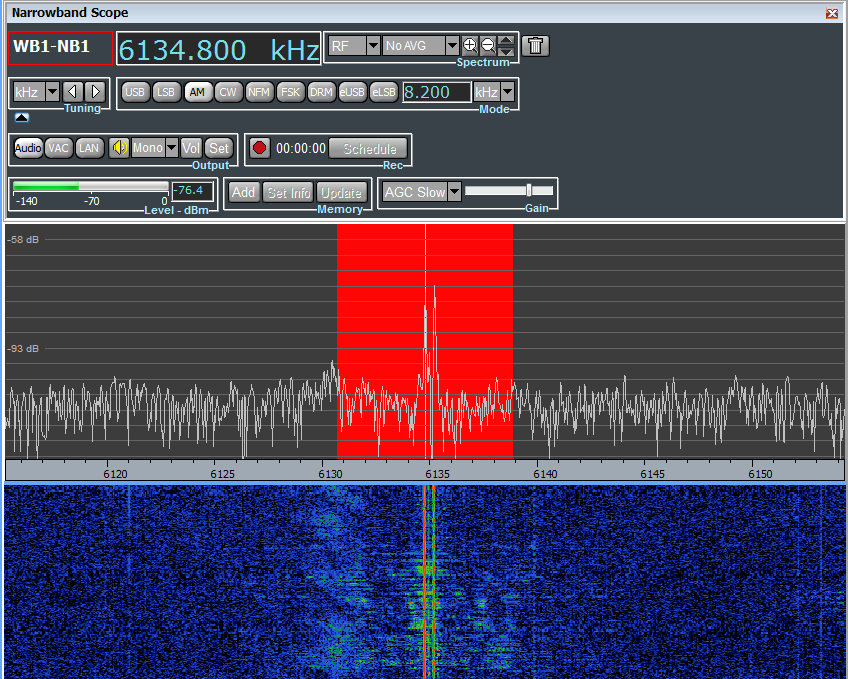Select USB demodulation mode
This screenshot has height=679, width=848.
(135, 92)
